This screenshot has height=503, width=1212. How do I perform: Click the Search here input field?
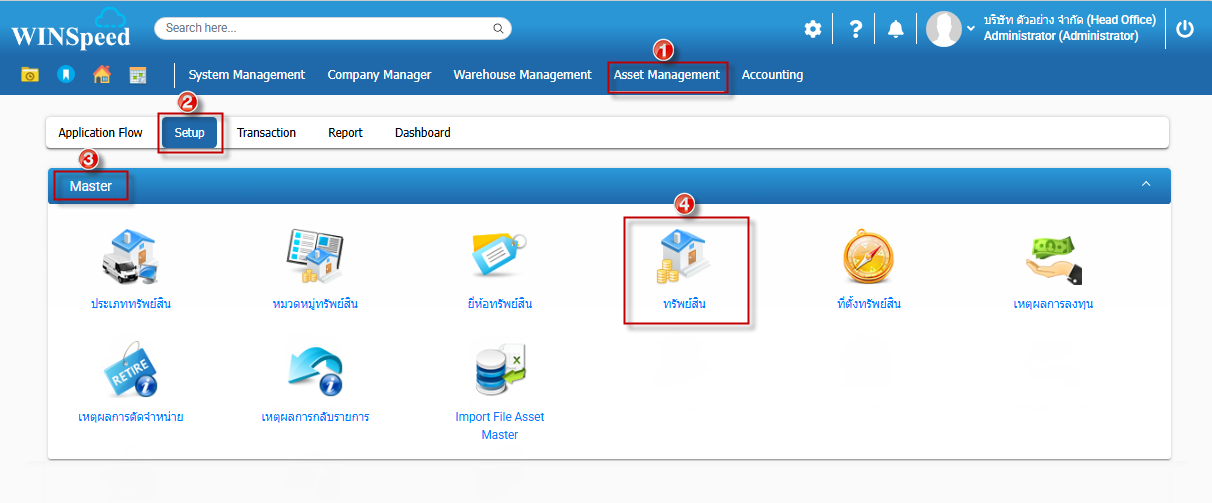tap(325, 28)
